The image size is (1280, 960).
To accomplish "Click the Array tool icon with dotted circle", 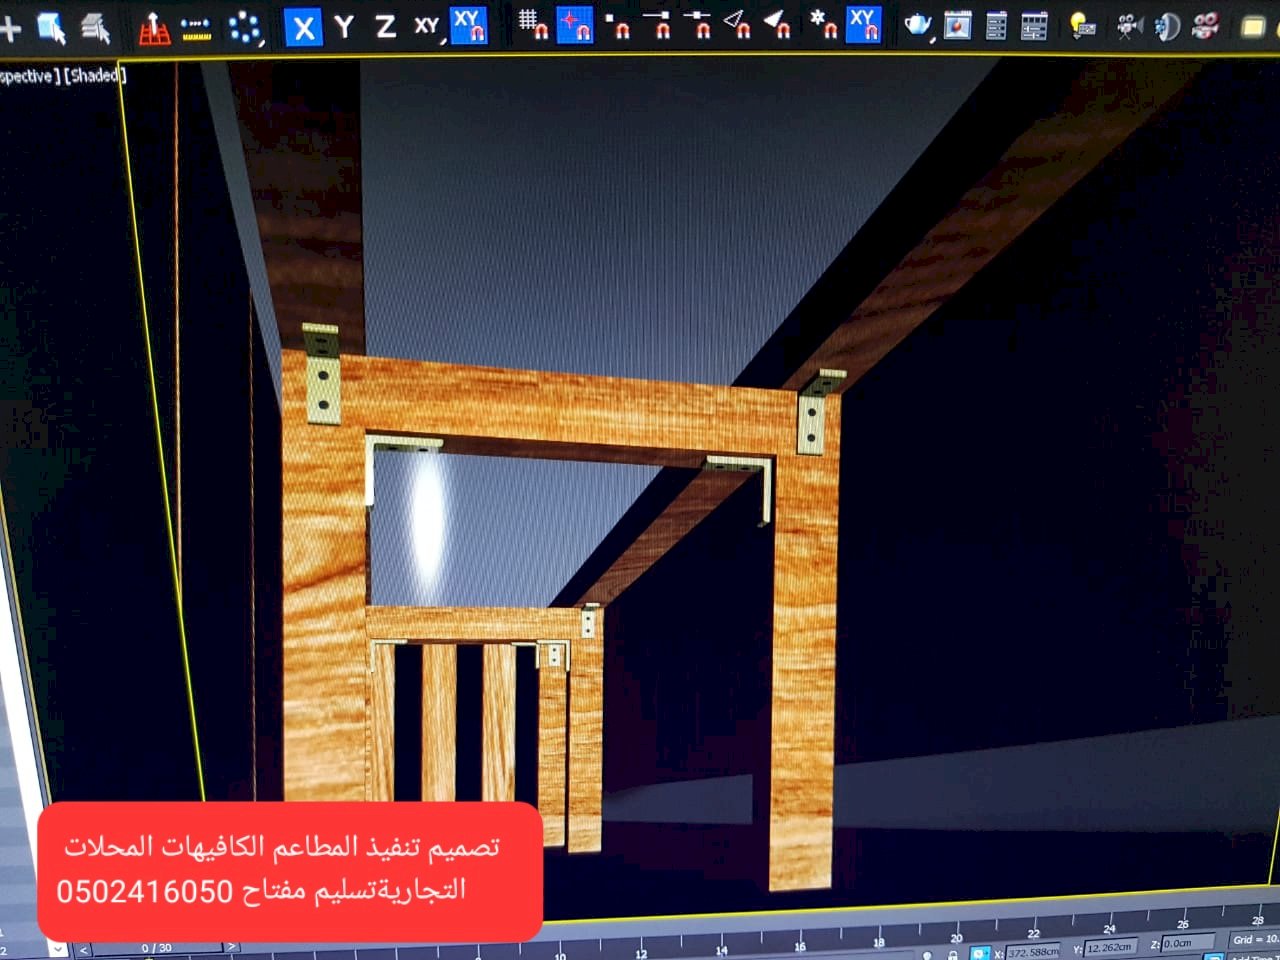I will [245, 28].
